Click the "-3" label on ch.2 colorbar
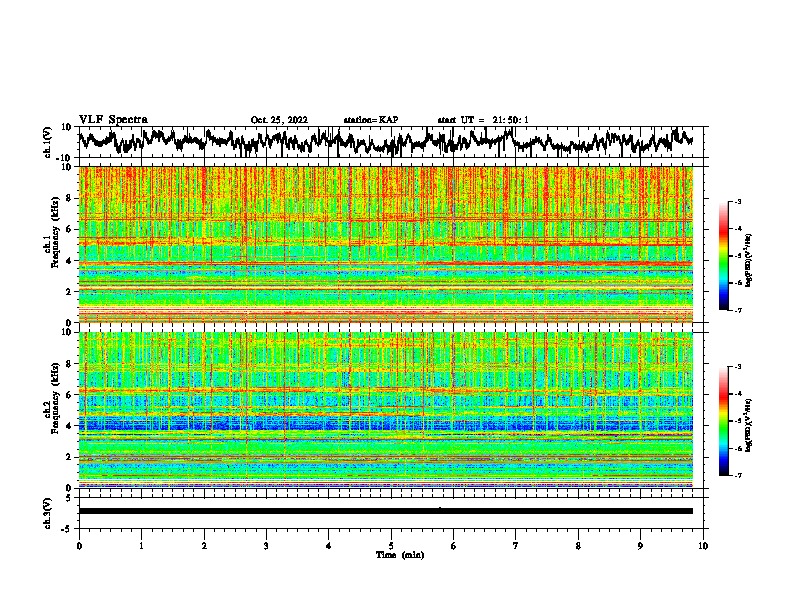This screenshot has height=612, width=792. [x=738, y=367]
